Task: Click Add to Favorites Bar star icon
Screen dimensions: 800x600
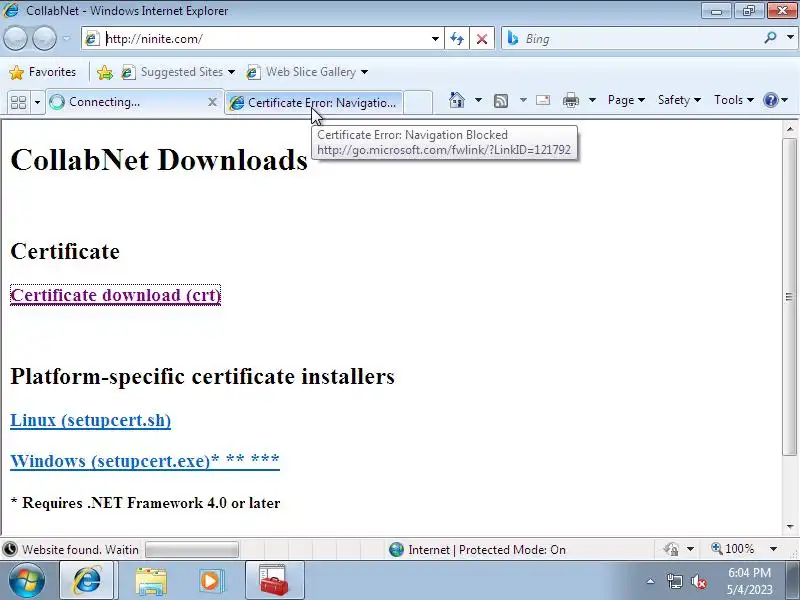Action: pos(105,72)
